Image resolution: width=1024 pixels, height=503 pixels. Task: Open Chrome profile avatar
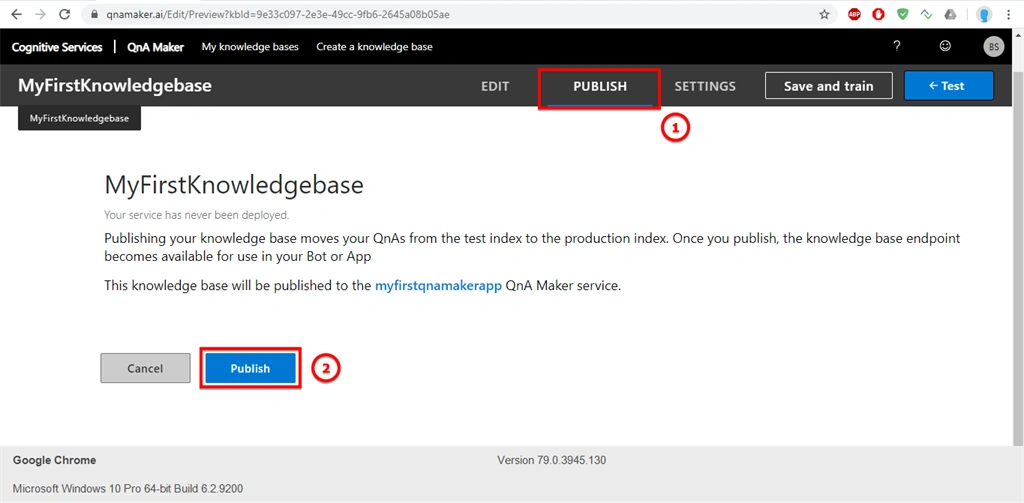984,14
